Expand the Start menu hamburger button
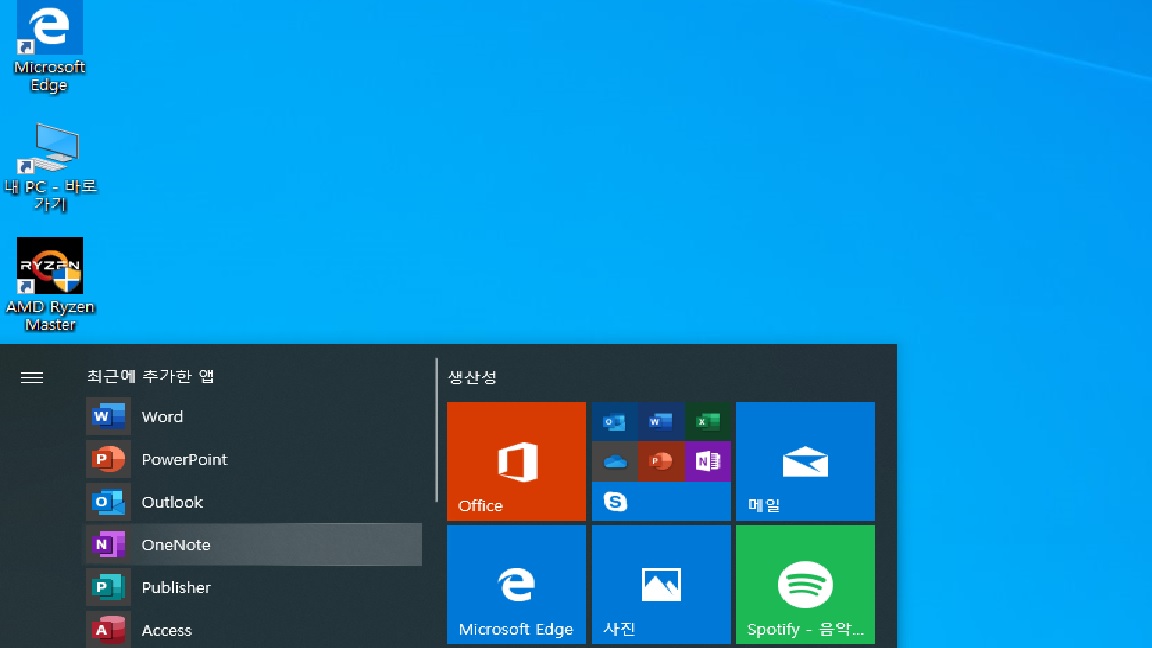 [32, 378]
